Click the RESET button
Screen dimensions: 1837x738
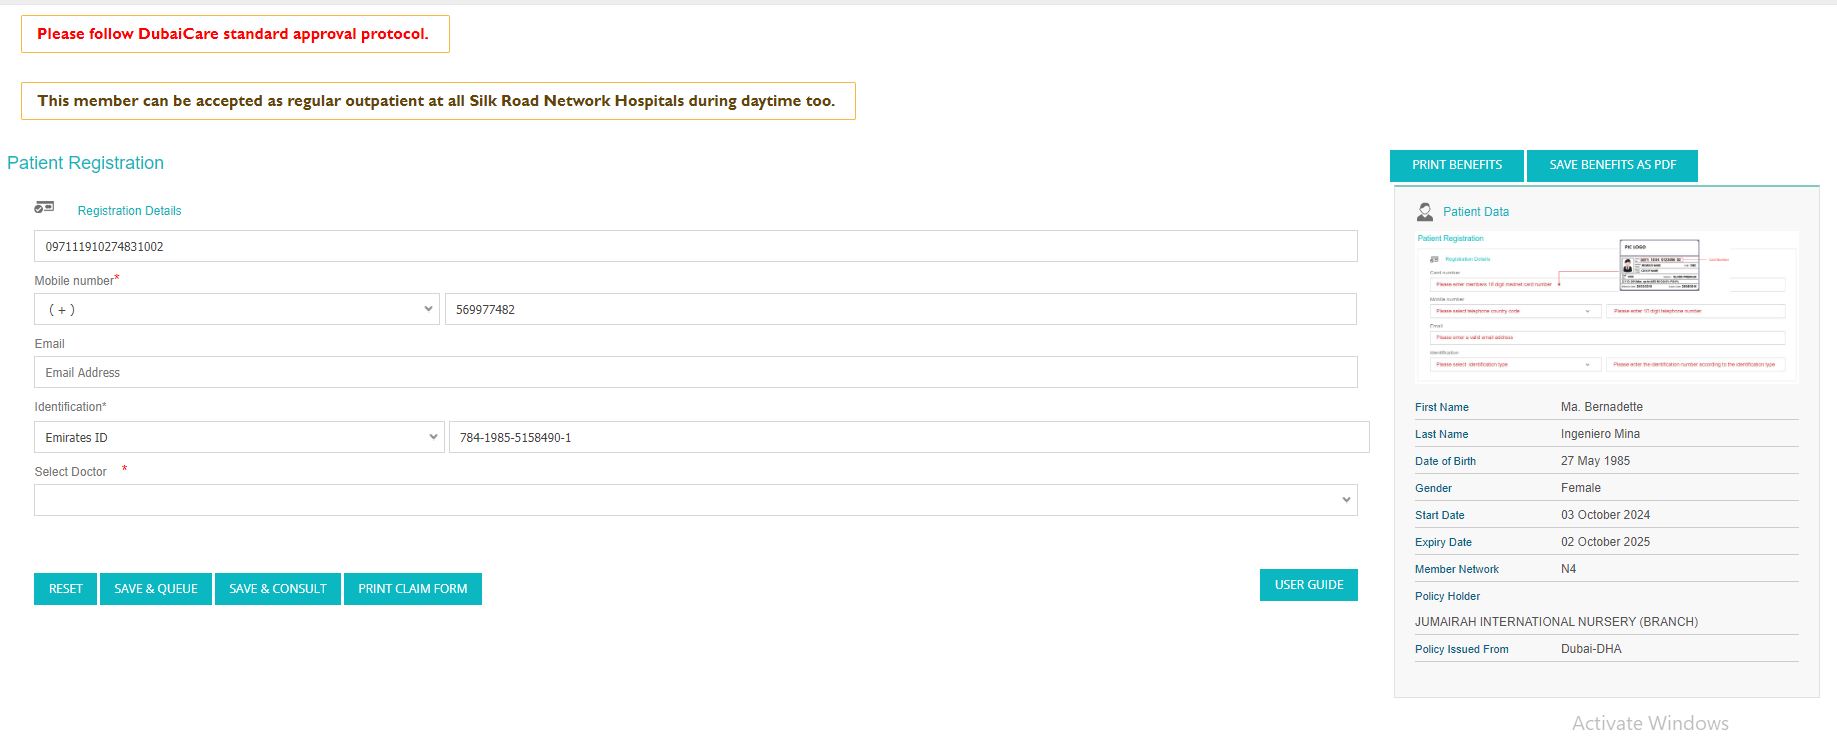(66, 589)
